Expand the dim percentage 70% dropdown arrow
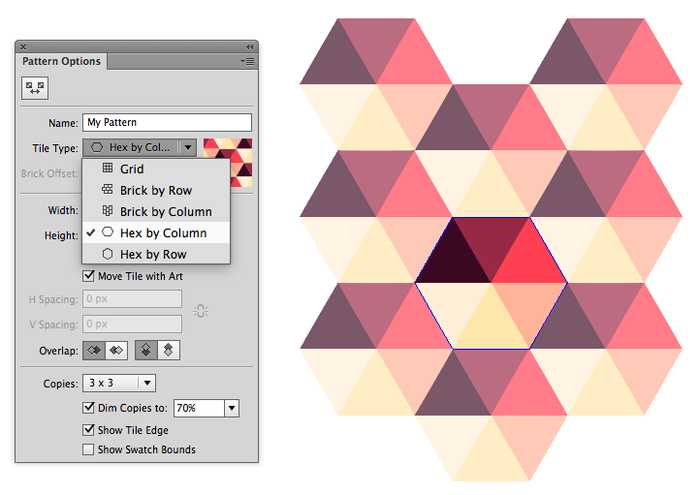Image resolution: width=700 pixels, height=495 pixels. (x=232, y=408)
